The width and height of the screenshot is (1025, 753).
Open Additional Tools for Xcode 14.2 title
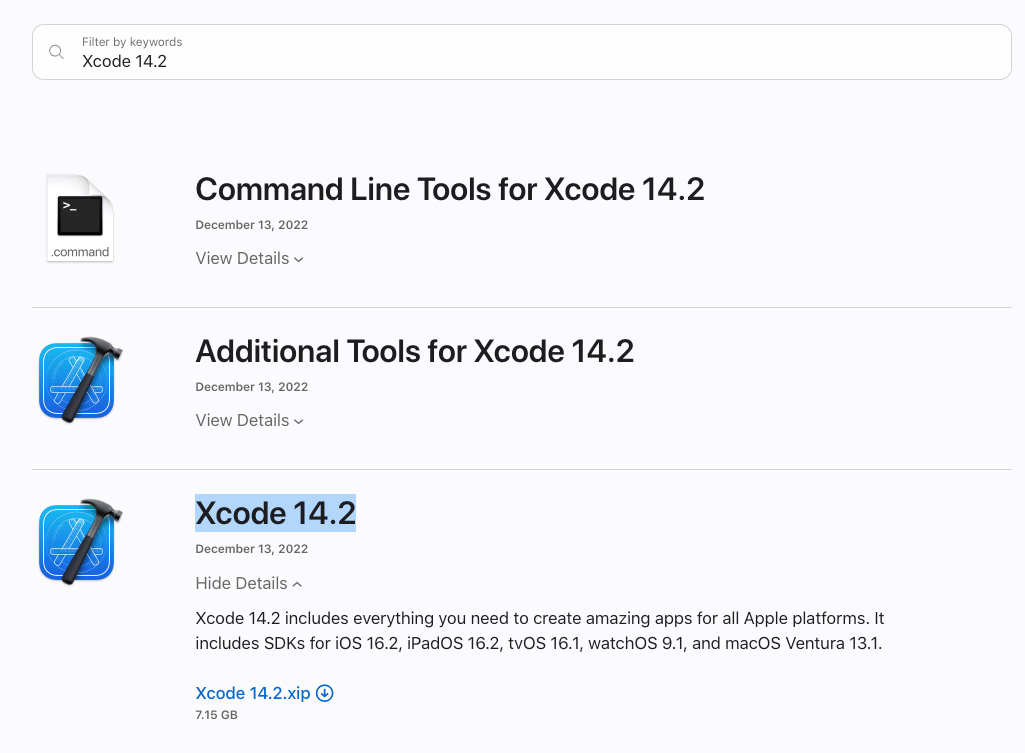414,352
